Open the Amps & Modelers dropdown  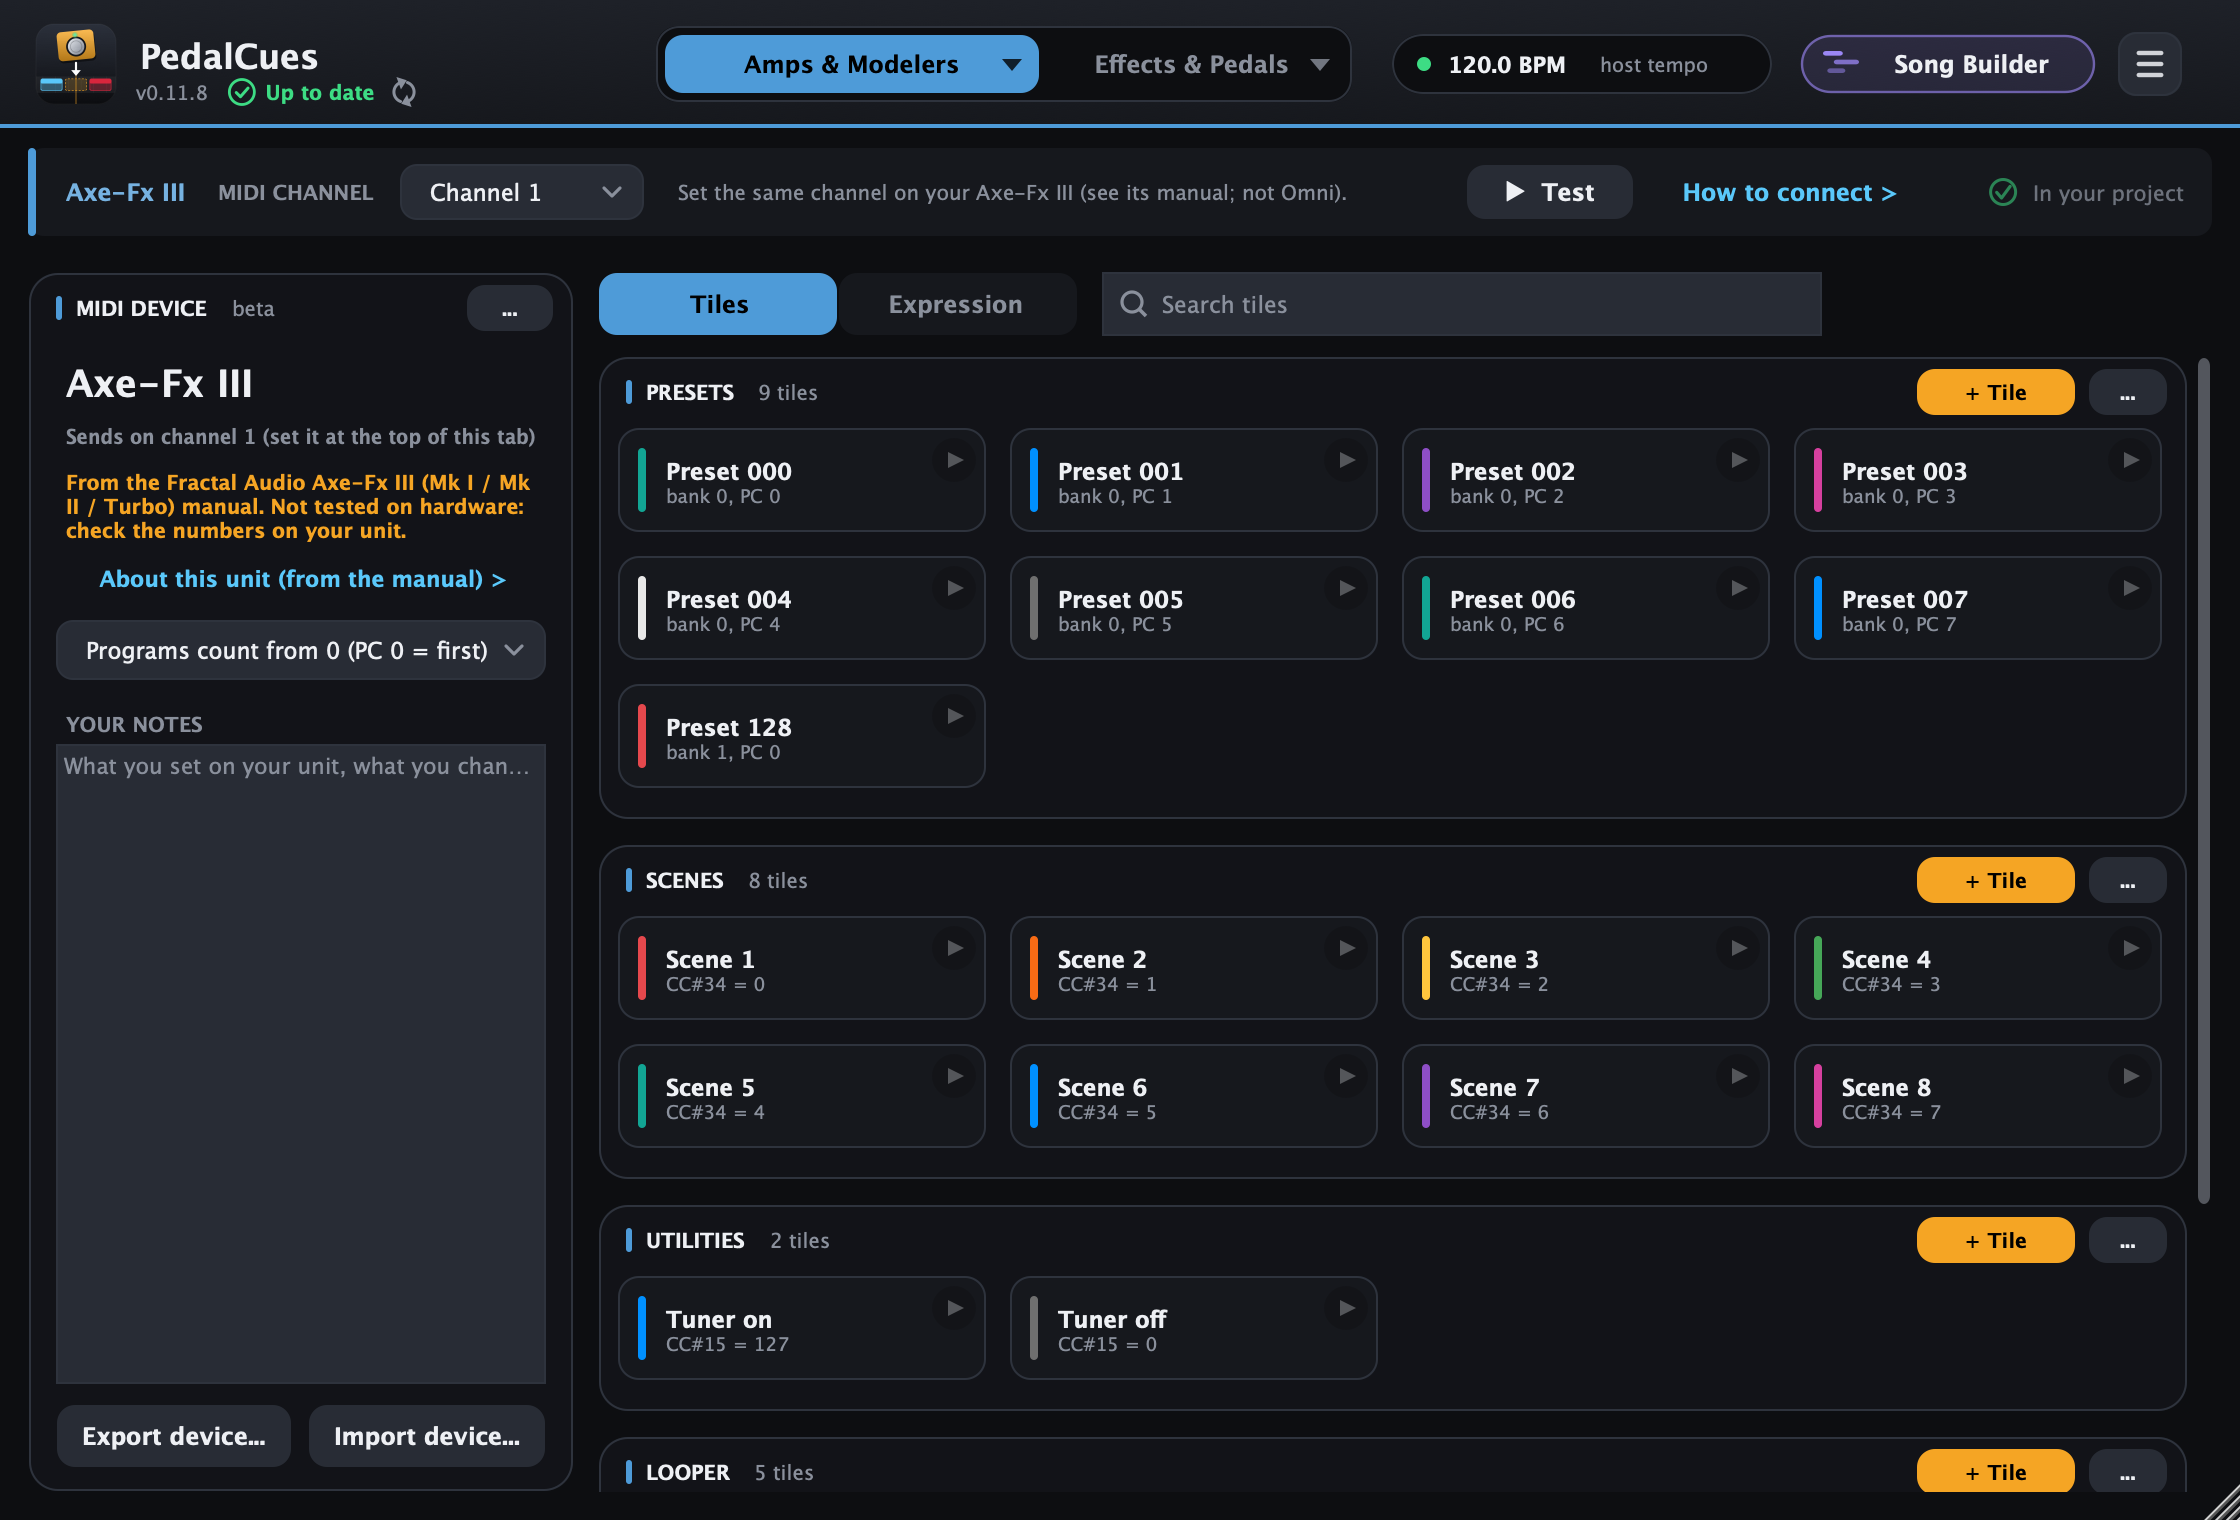click(x=851, y=64)
